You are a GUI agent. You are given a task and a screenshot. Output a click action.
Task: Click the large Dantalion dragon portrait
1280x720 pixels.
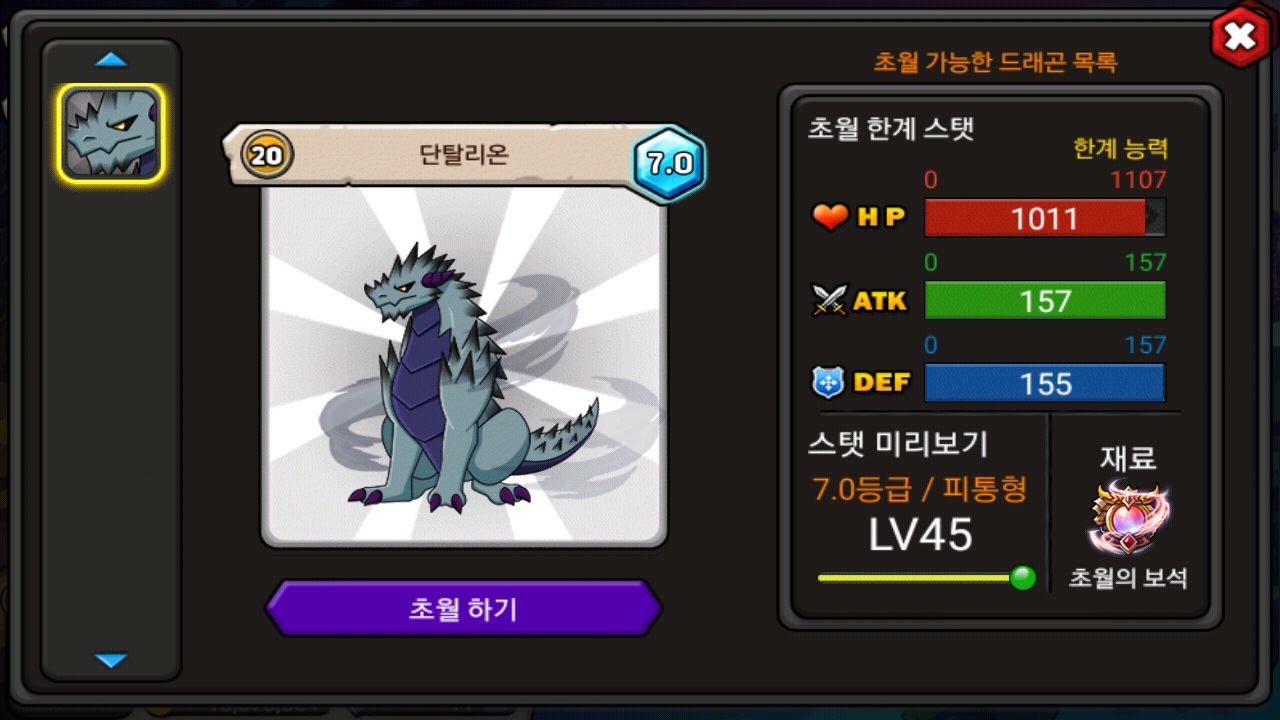tap(464, 365)
